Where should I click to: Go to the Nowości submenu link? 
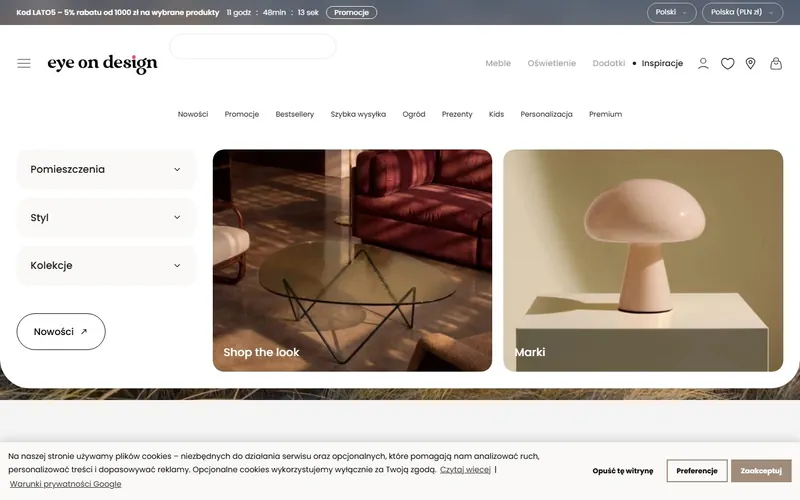pyautogui.click(x=193, y=114)
